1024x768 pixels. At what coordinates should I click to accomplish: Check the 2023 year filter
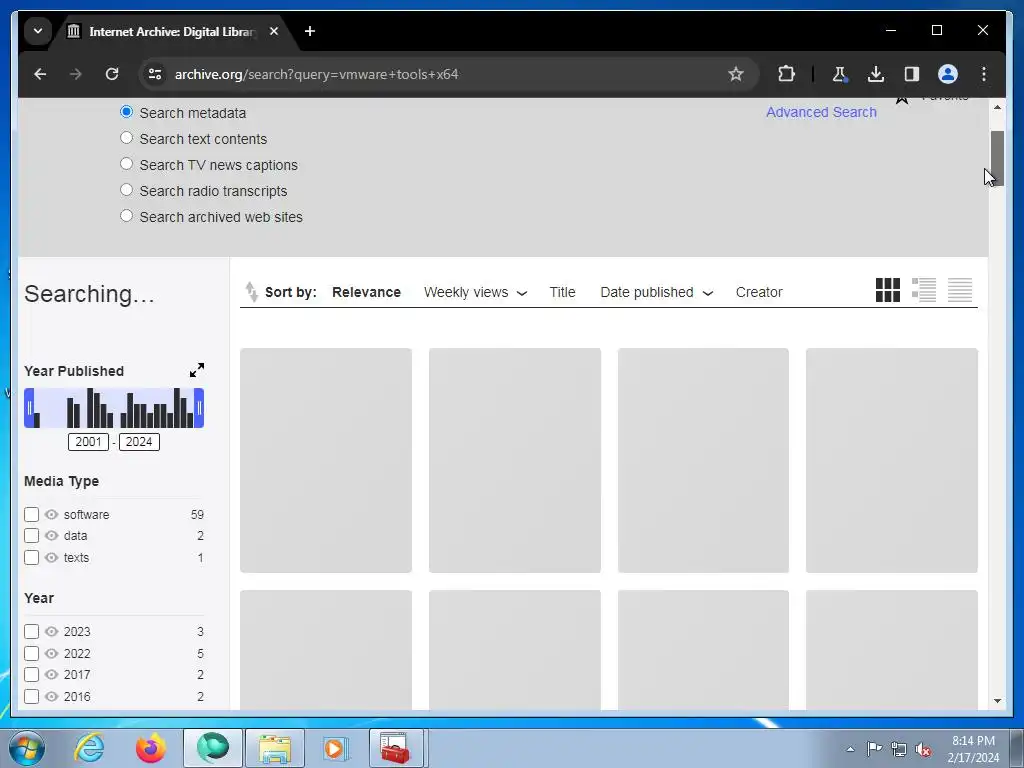[x=31, y=632]
